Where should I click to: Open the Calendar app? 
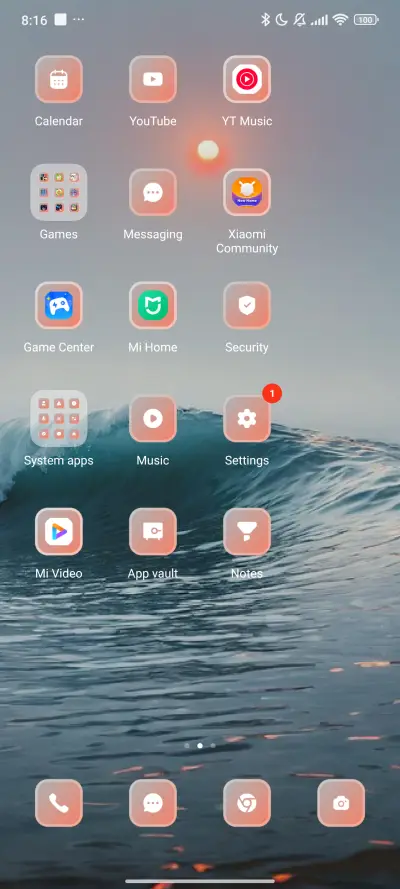pyautogui.click(x=59, y=79)
